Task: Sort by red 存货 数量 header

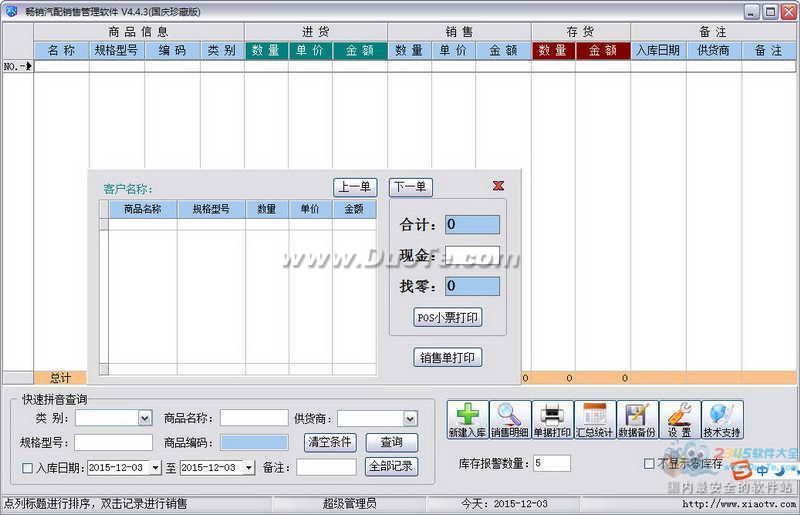Action: tap(553, 50)
